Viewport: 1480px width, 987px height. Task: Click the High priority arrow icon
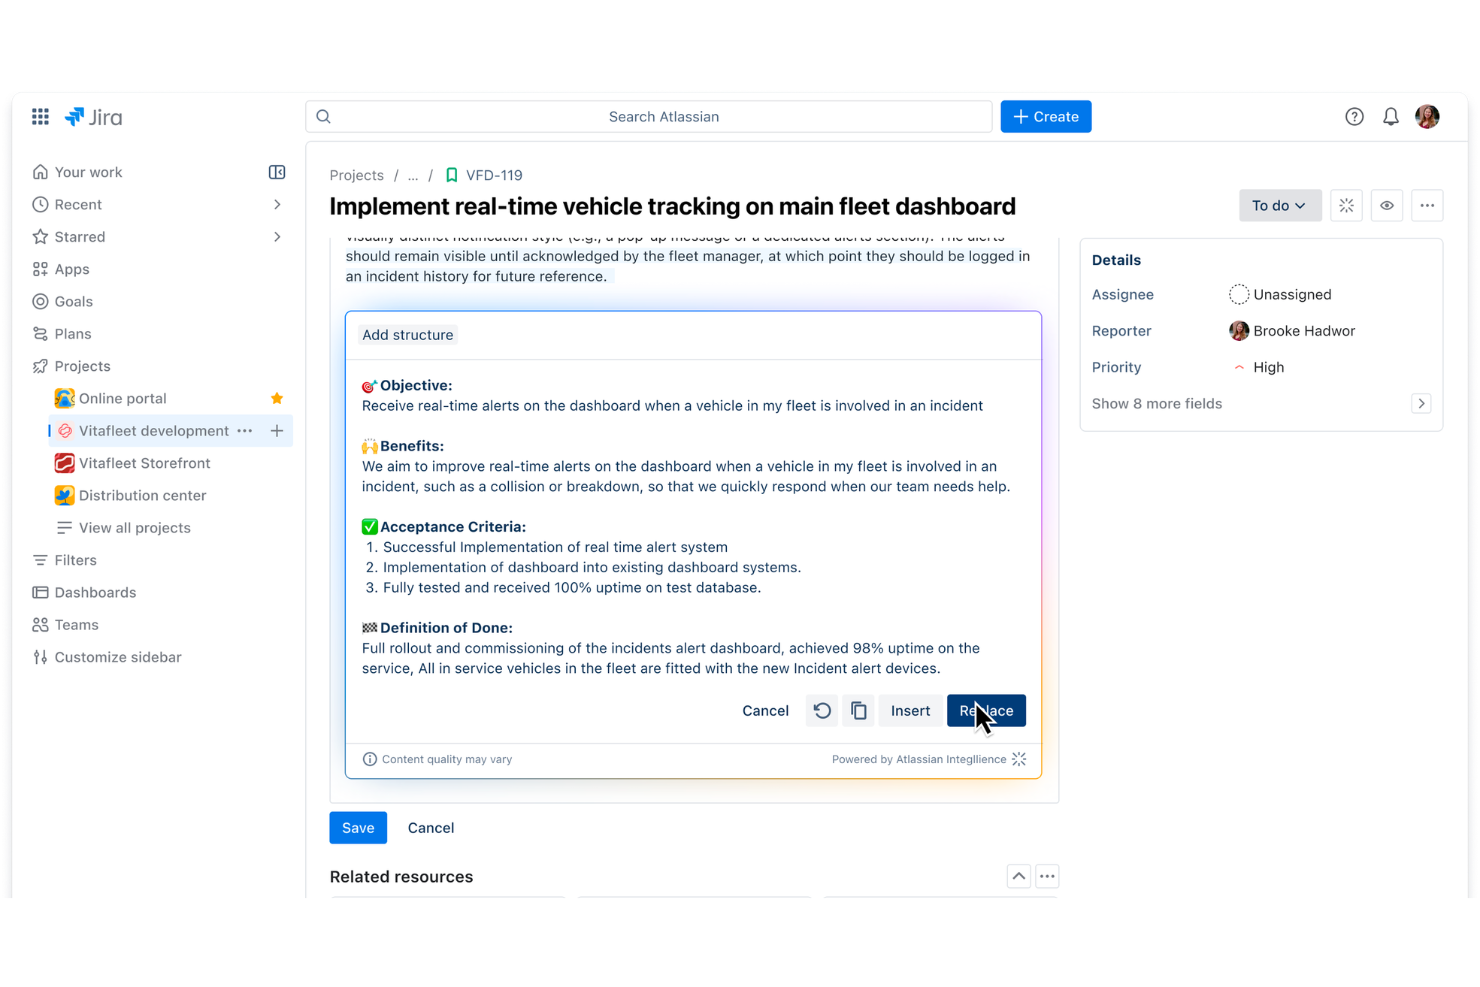(1239, 367)
